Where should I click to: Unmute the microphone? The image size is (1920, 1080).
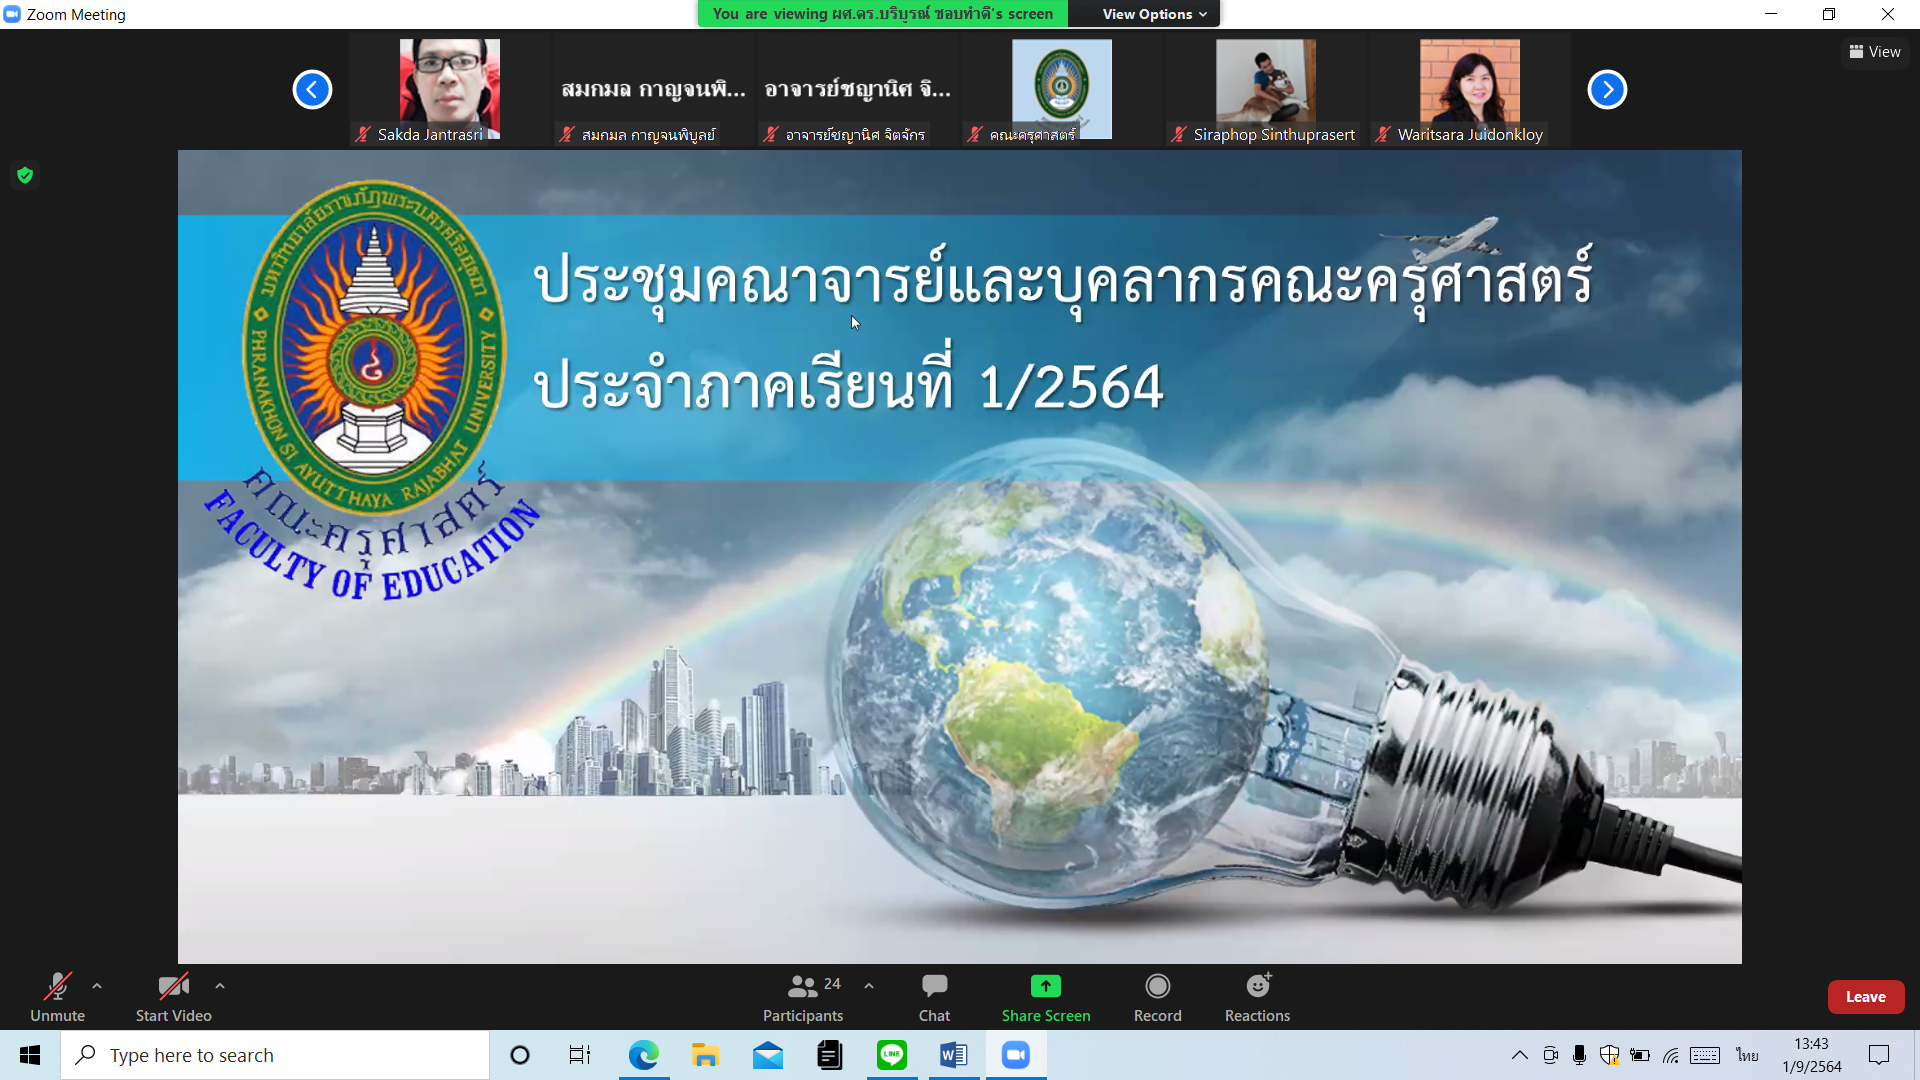pyautogui.click(x=58, y=997)
